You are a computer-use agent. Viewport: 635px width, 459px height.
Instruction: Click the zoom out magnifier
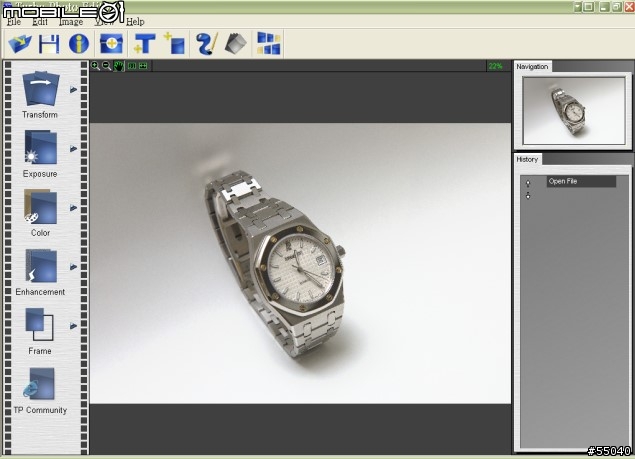point(107,66)
